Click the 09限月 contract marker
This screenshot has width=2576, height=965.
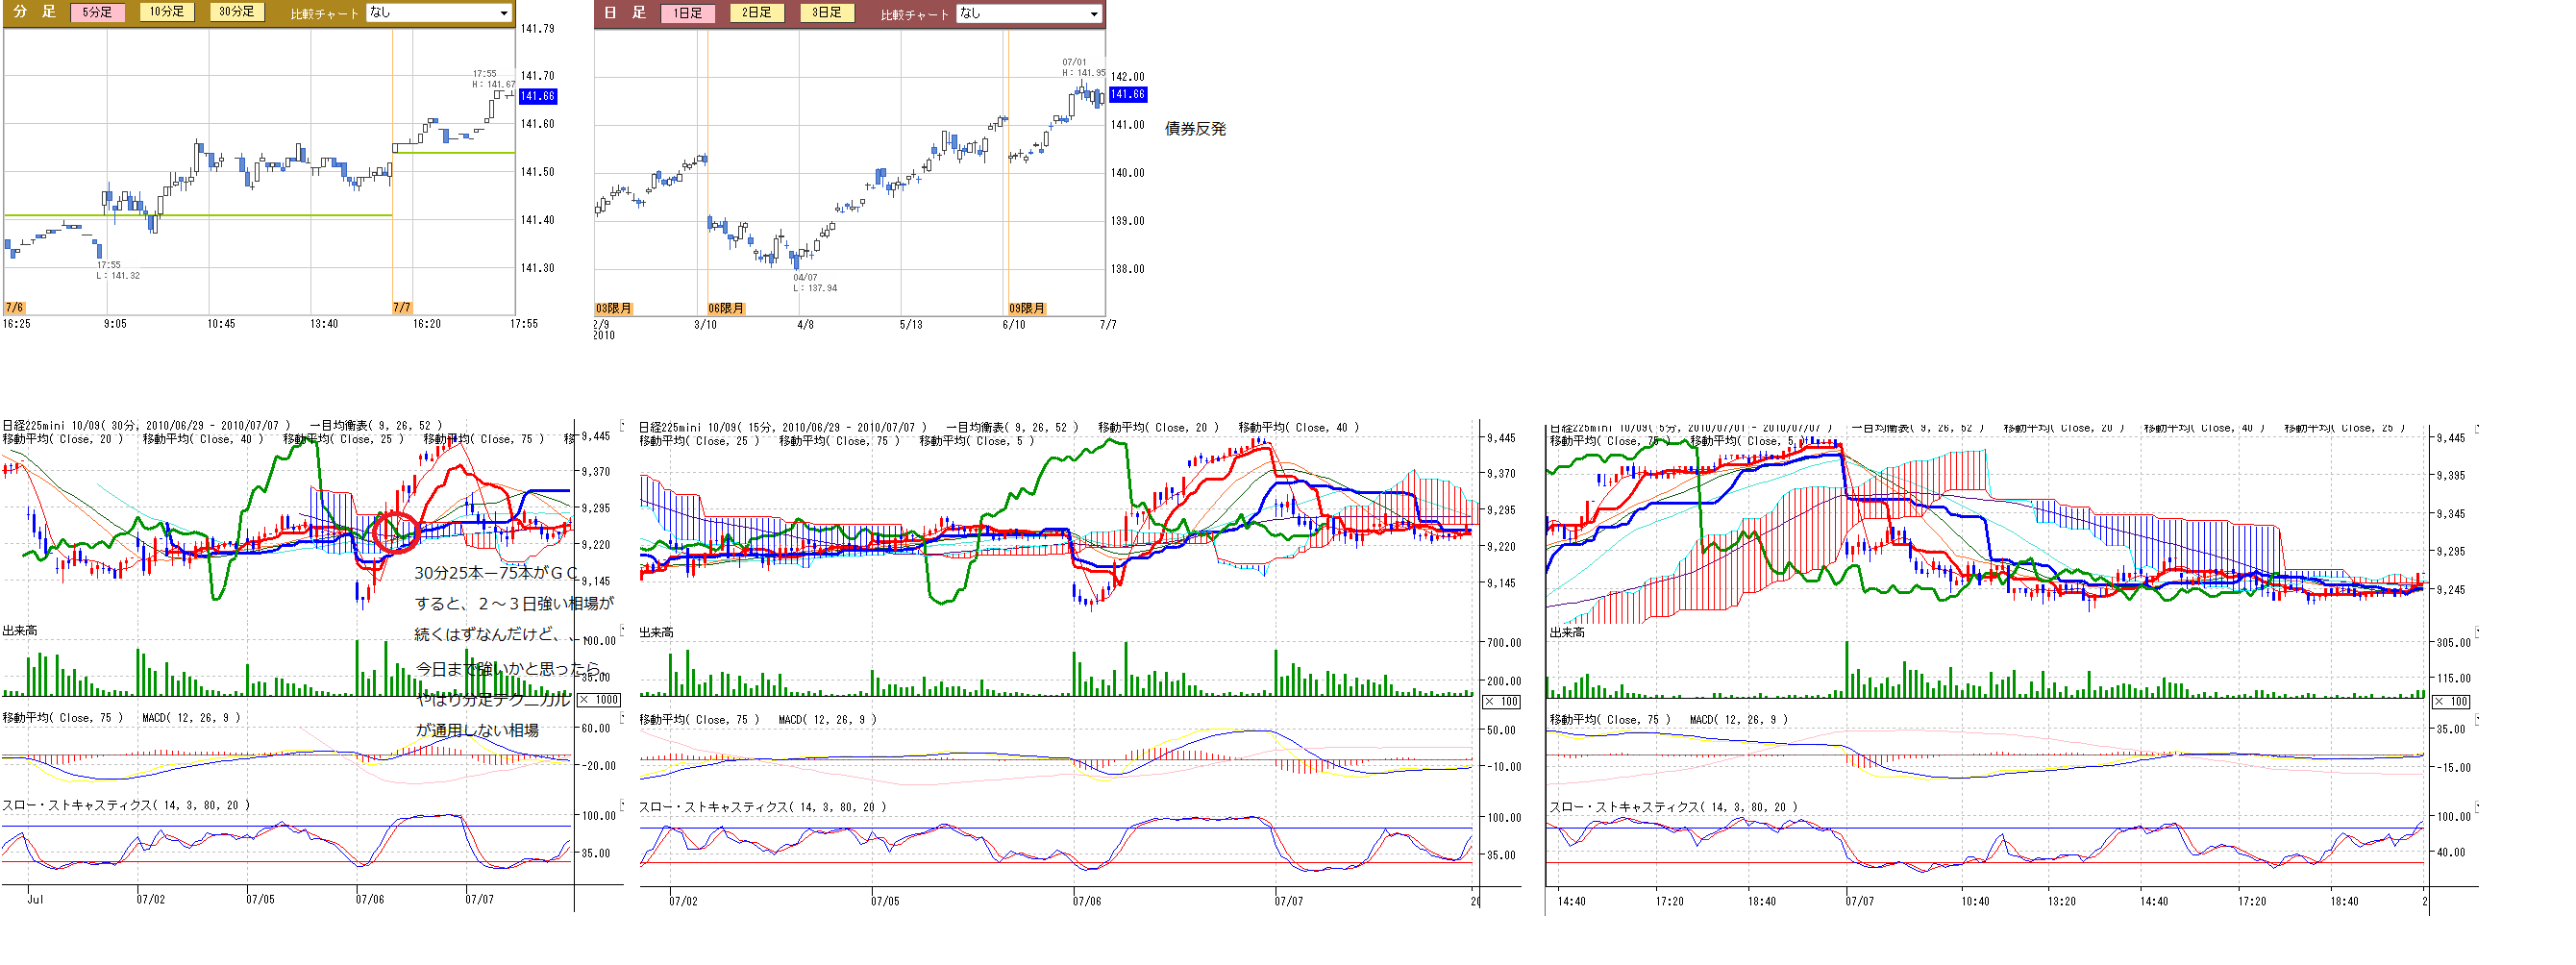(x=1026, y=308)
